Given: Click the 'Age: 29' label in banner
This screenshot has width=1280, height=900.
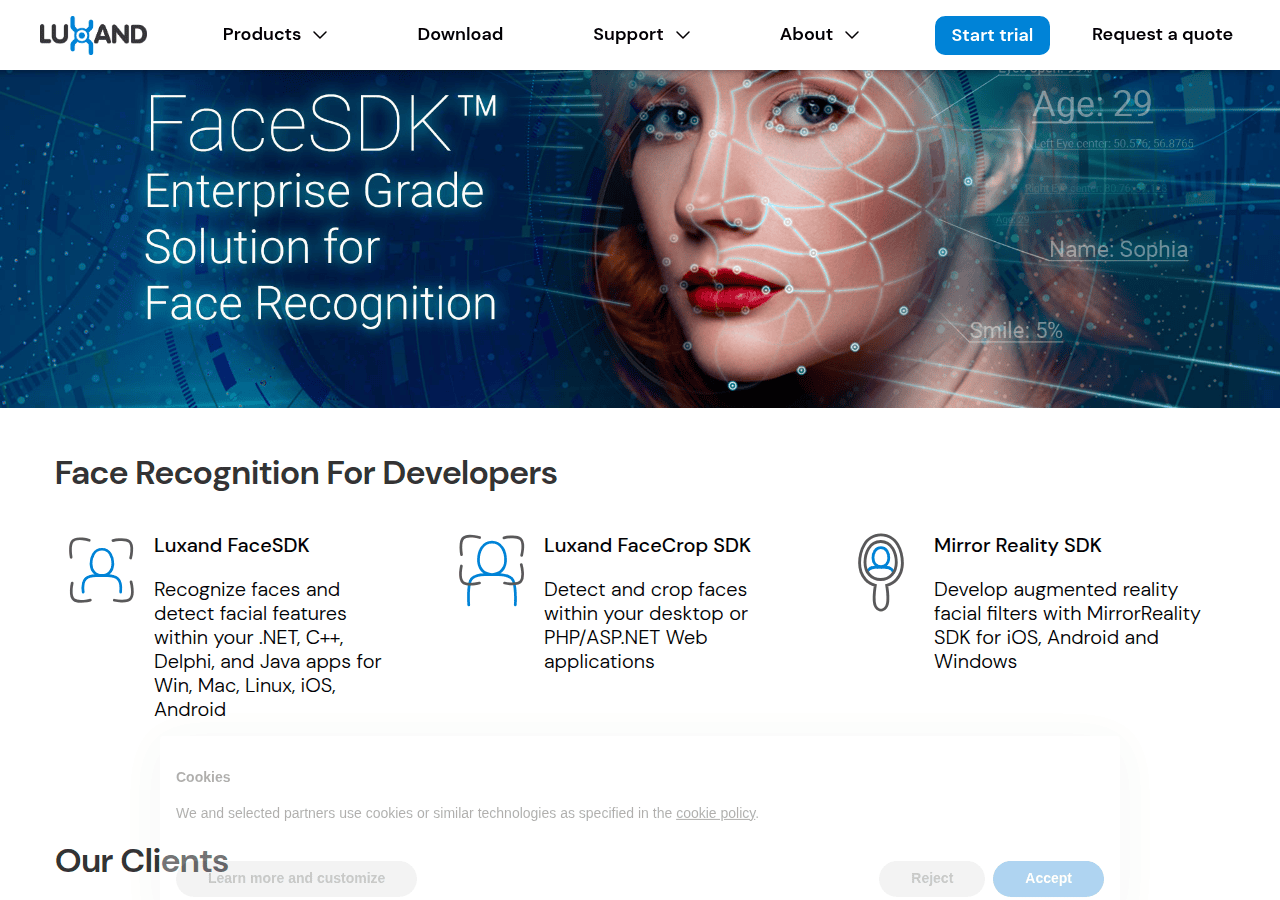Looking at the screenshot, I should click(x=1092, y=104).
